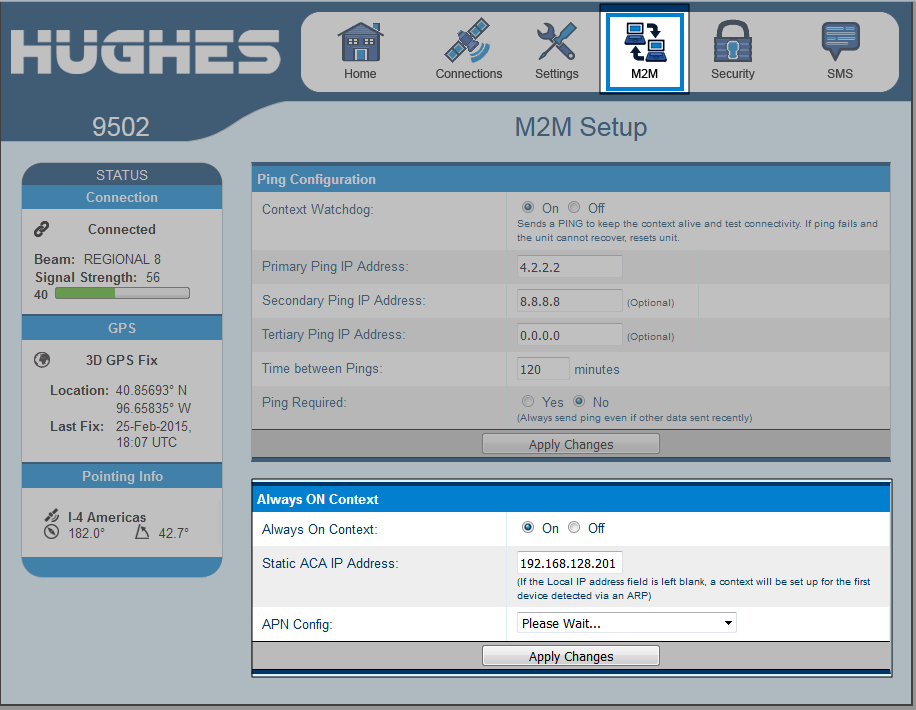Click the 42.7° elevation value
Viewport: 916px width, 710px height.
point(174,533)
